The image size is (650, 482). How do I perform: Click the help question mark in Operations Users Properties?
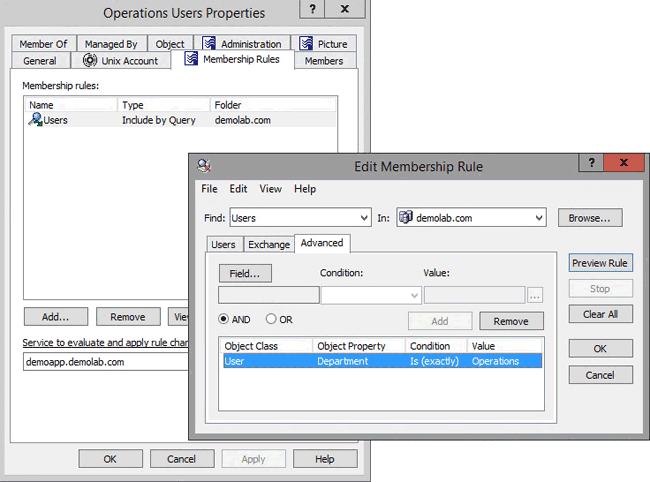tap(312, 9)
